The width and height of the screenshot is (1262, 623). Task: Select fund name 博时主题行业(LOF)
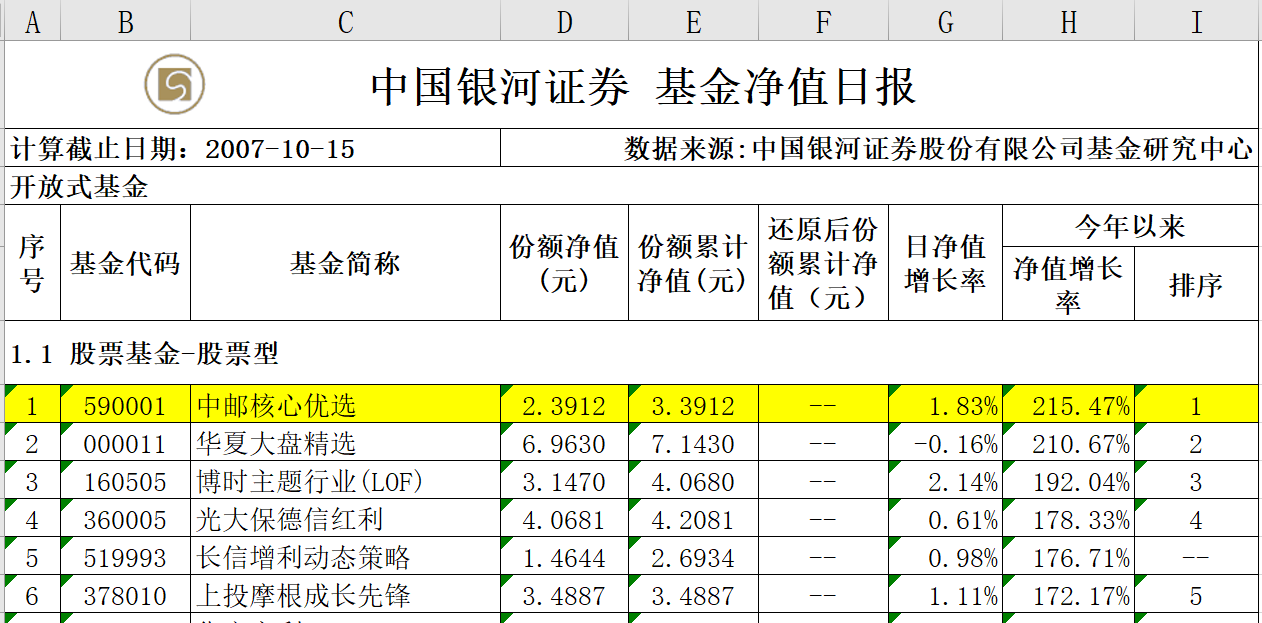(345, 481)
